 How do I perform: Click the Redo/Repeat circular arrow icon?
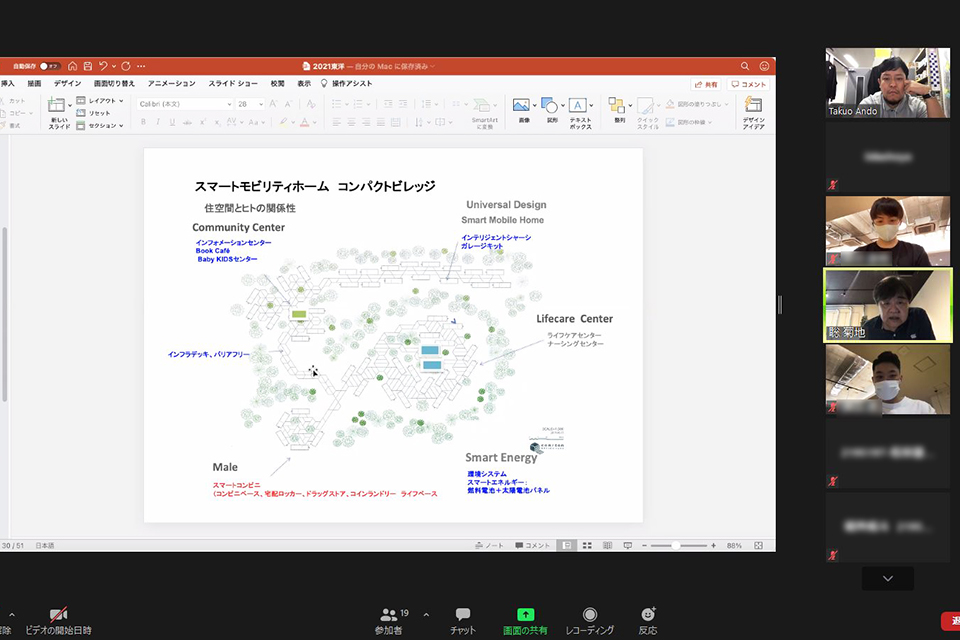click(126, 66)
